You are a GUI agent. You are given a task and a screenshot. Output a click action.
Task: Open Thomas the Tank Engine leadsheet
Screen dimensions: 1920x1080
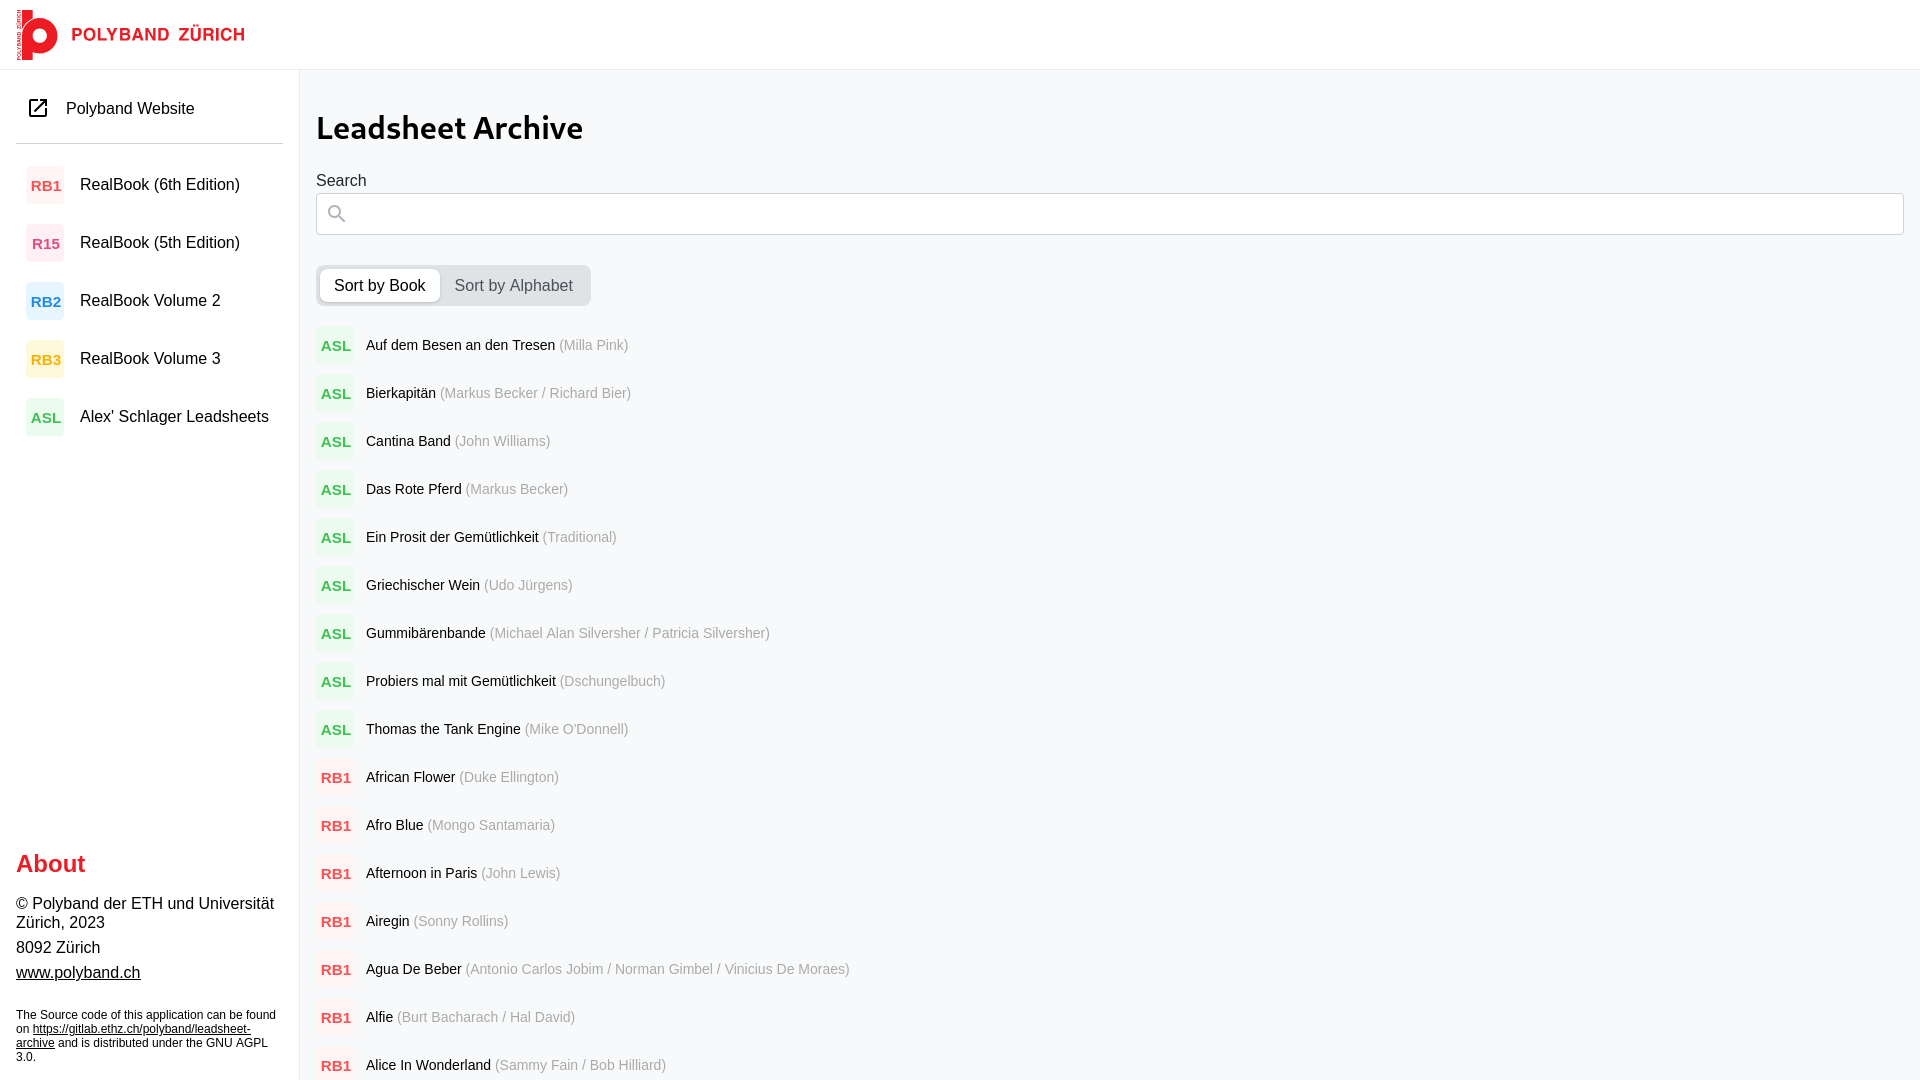click(443, 729)
